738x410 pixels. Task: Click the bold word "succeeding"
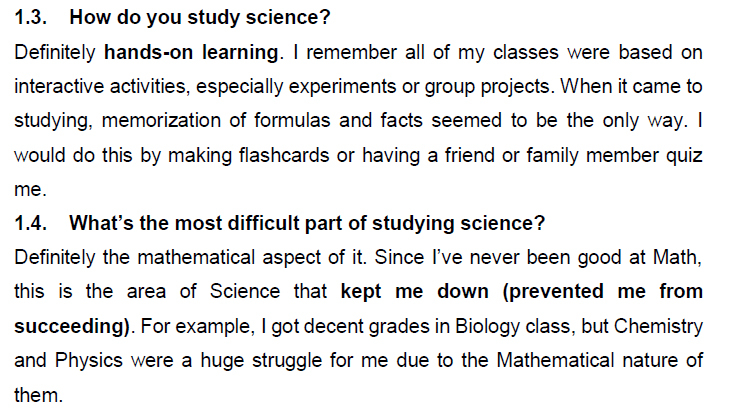pyautogui.click(x=70, y=326)
